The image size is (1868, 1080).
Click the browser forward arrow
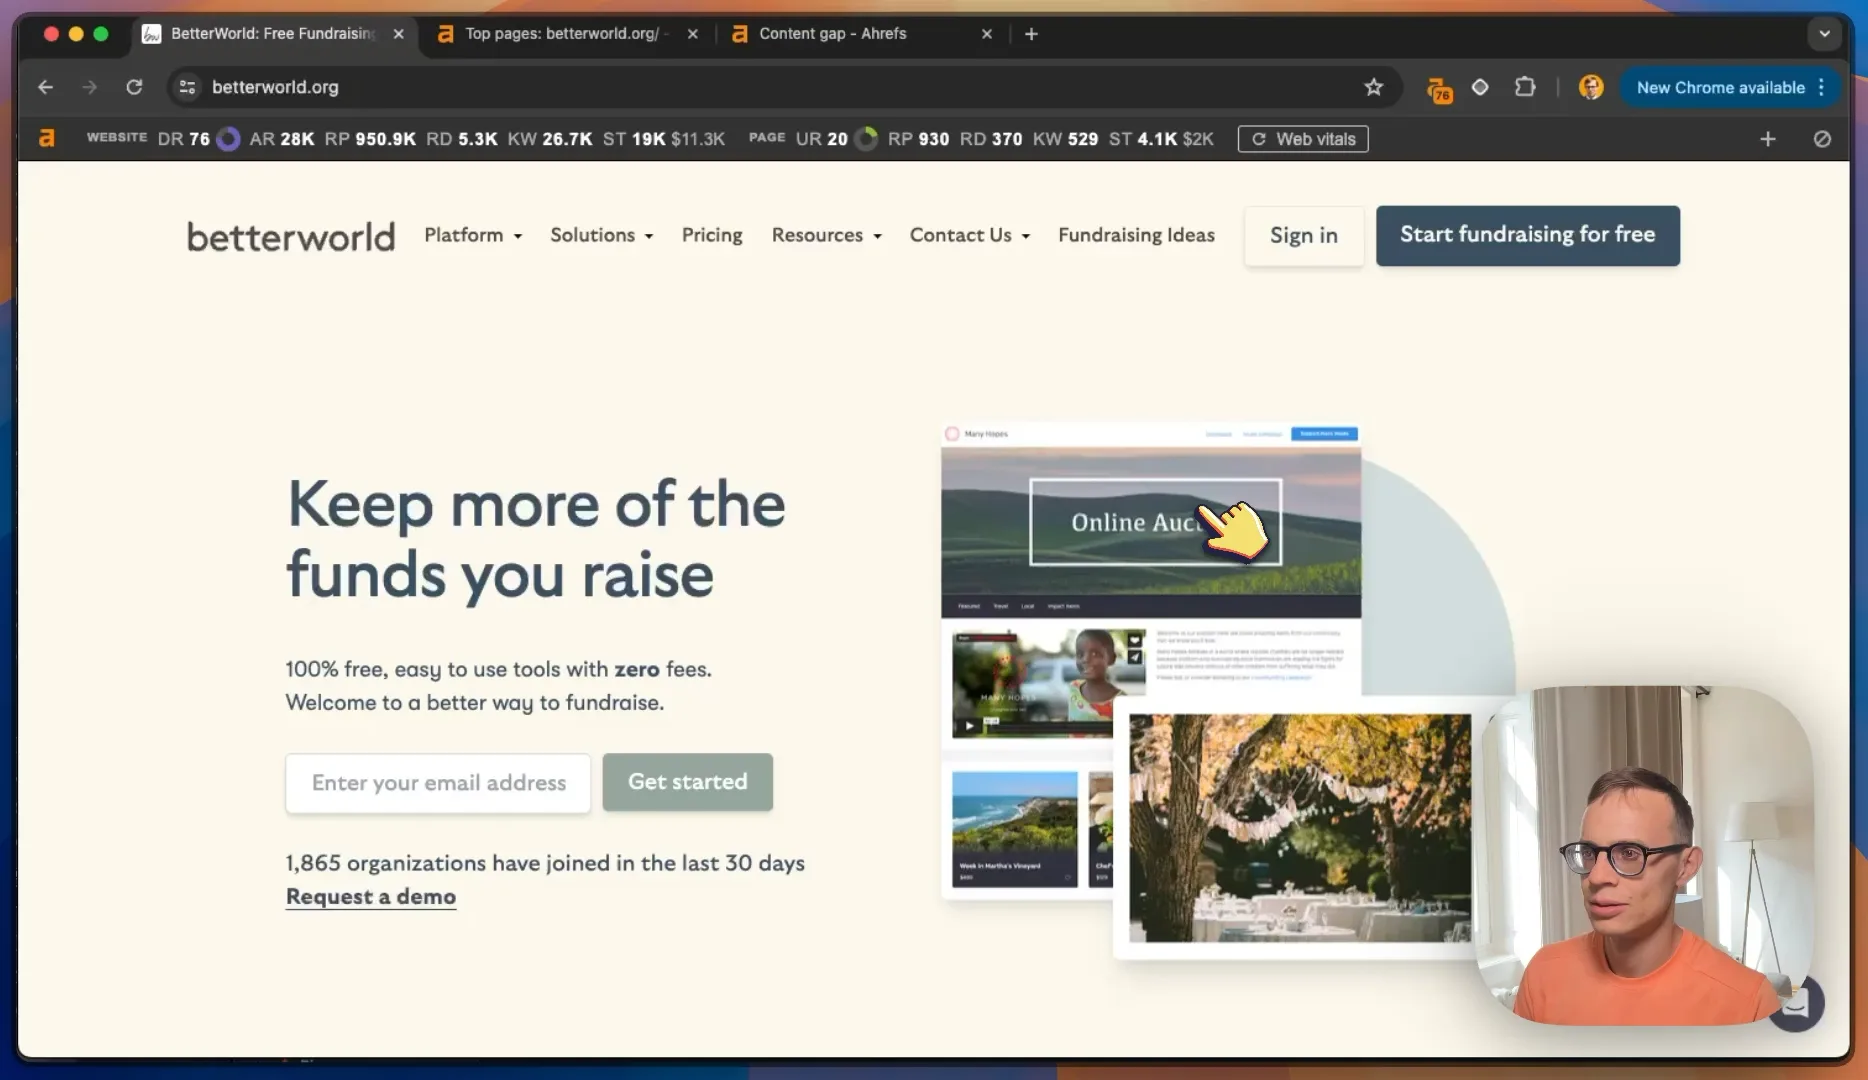point(90,87)
